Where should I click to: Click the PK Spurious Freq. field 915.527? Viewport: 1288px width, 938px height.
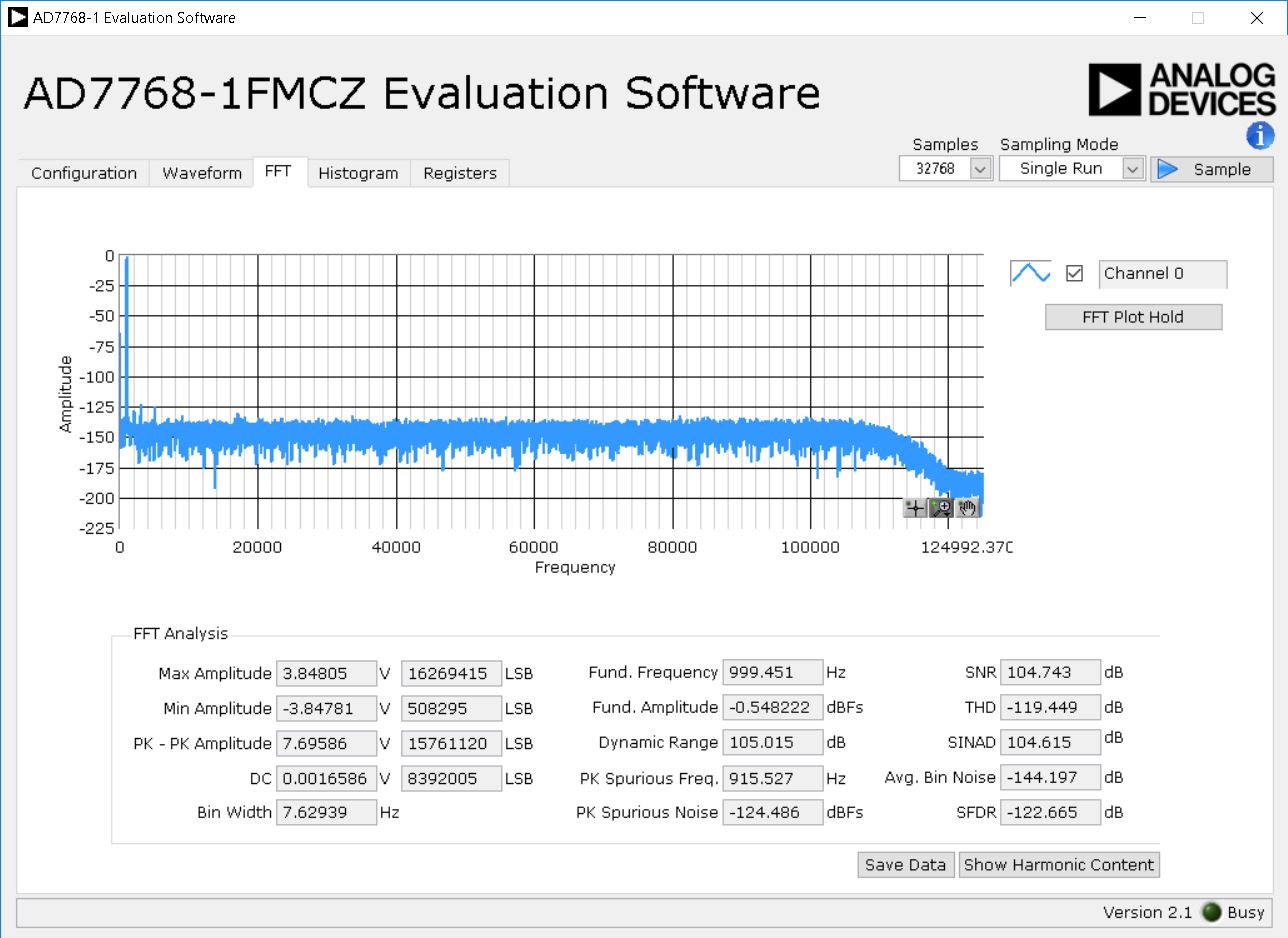point(773,778)
